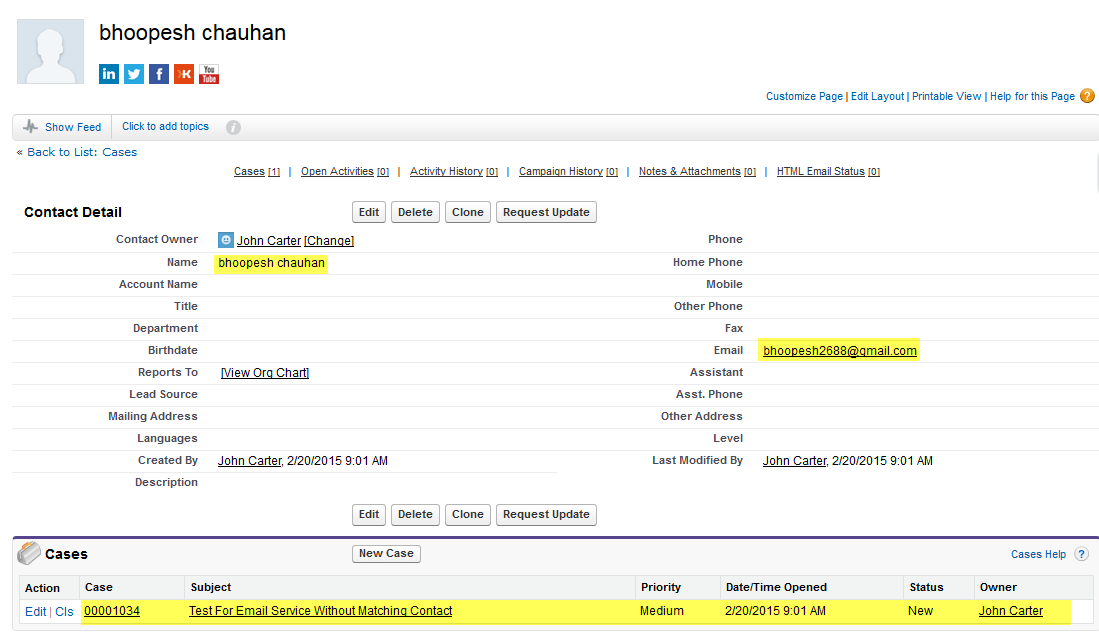The width and height of the screenshot is (1099, 636).
Task: Go back to the Cases list
Action: [77, 152]
